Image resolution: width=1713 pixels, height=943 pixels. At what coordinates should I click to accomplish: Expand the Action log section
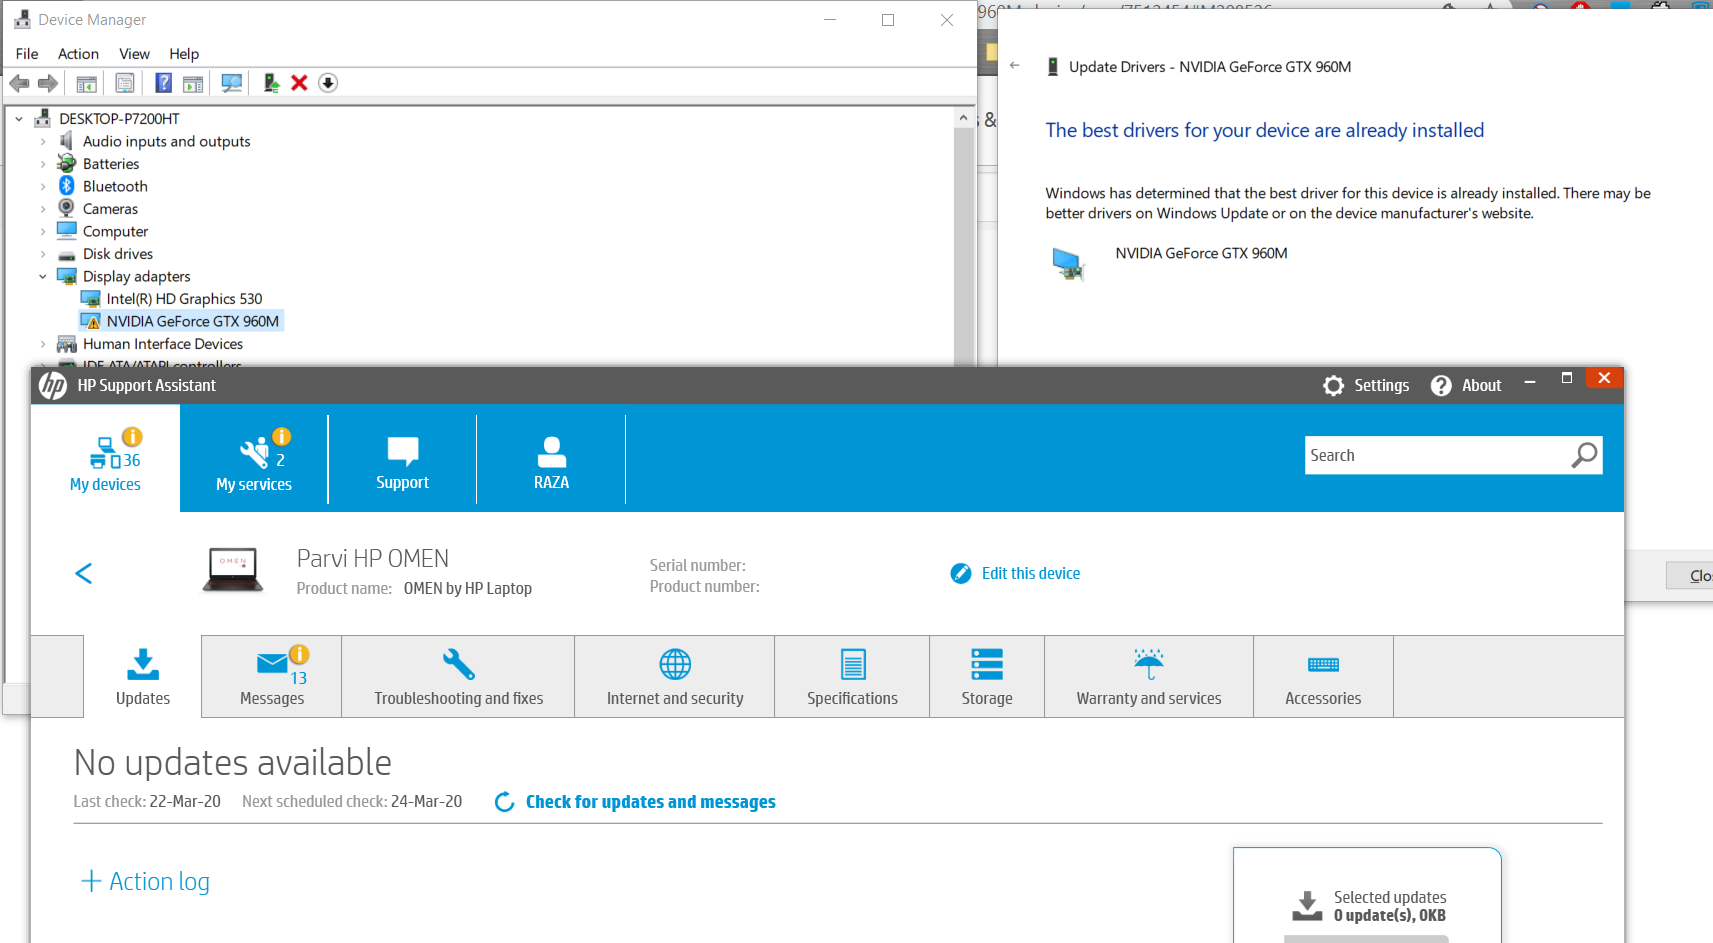point(145,881)
